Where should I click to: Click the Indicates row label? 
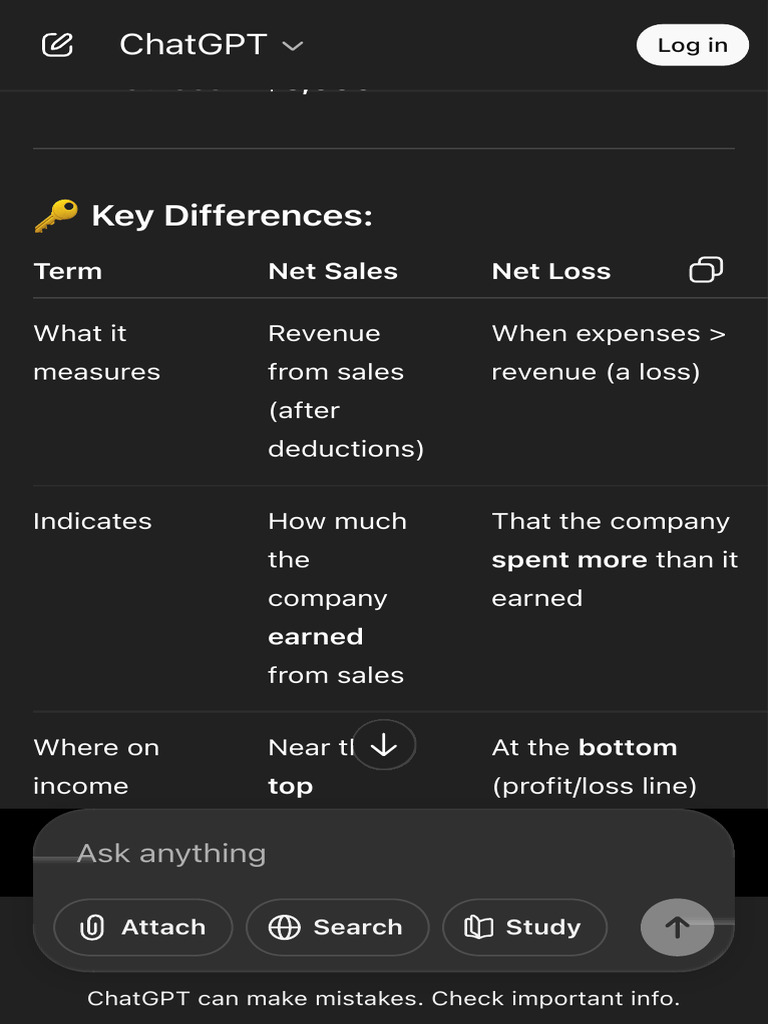92,521
